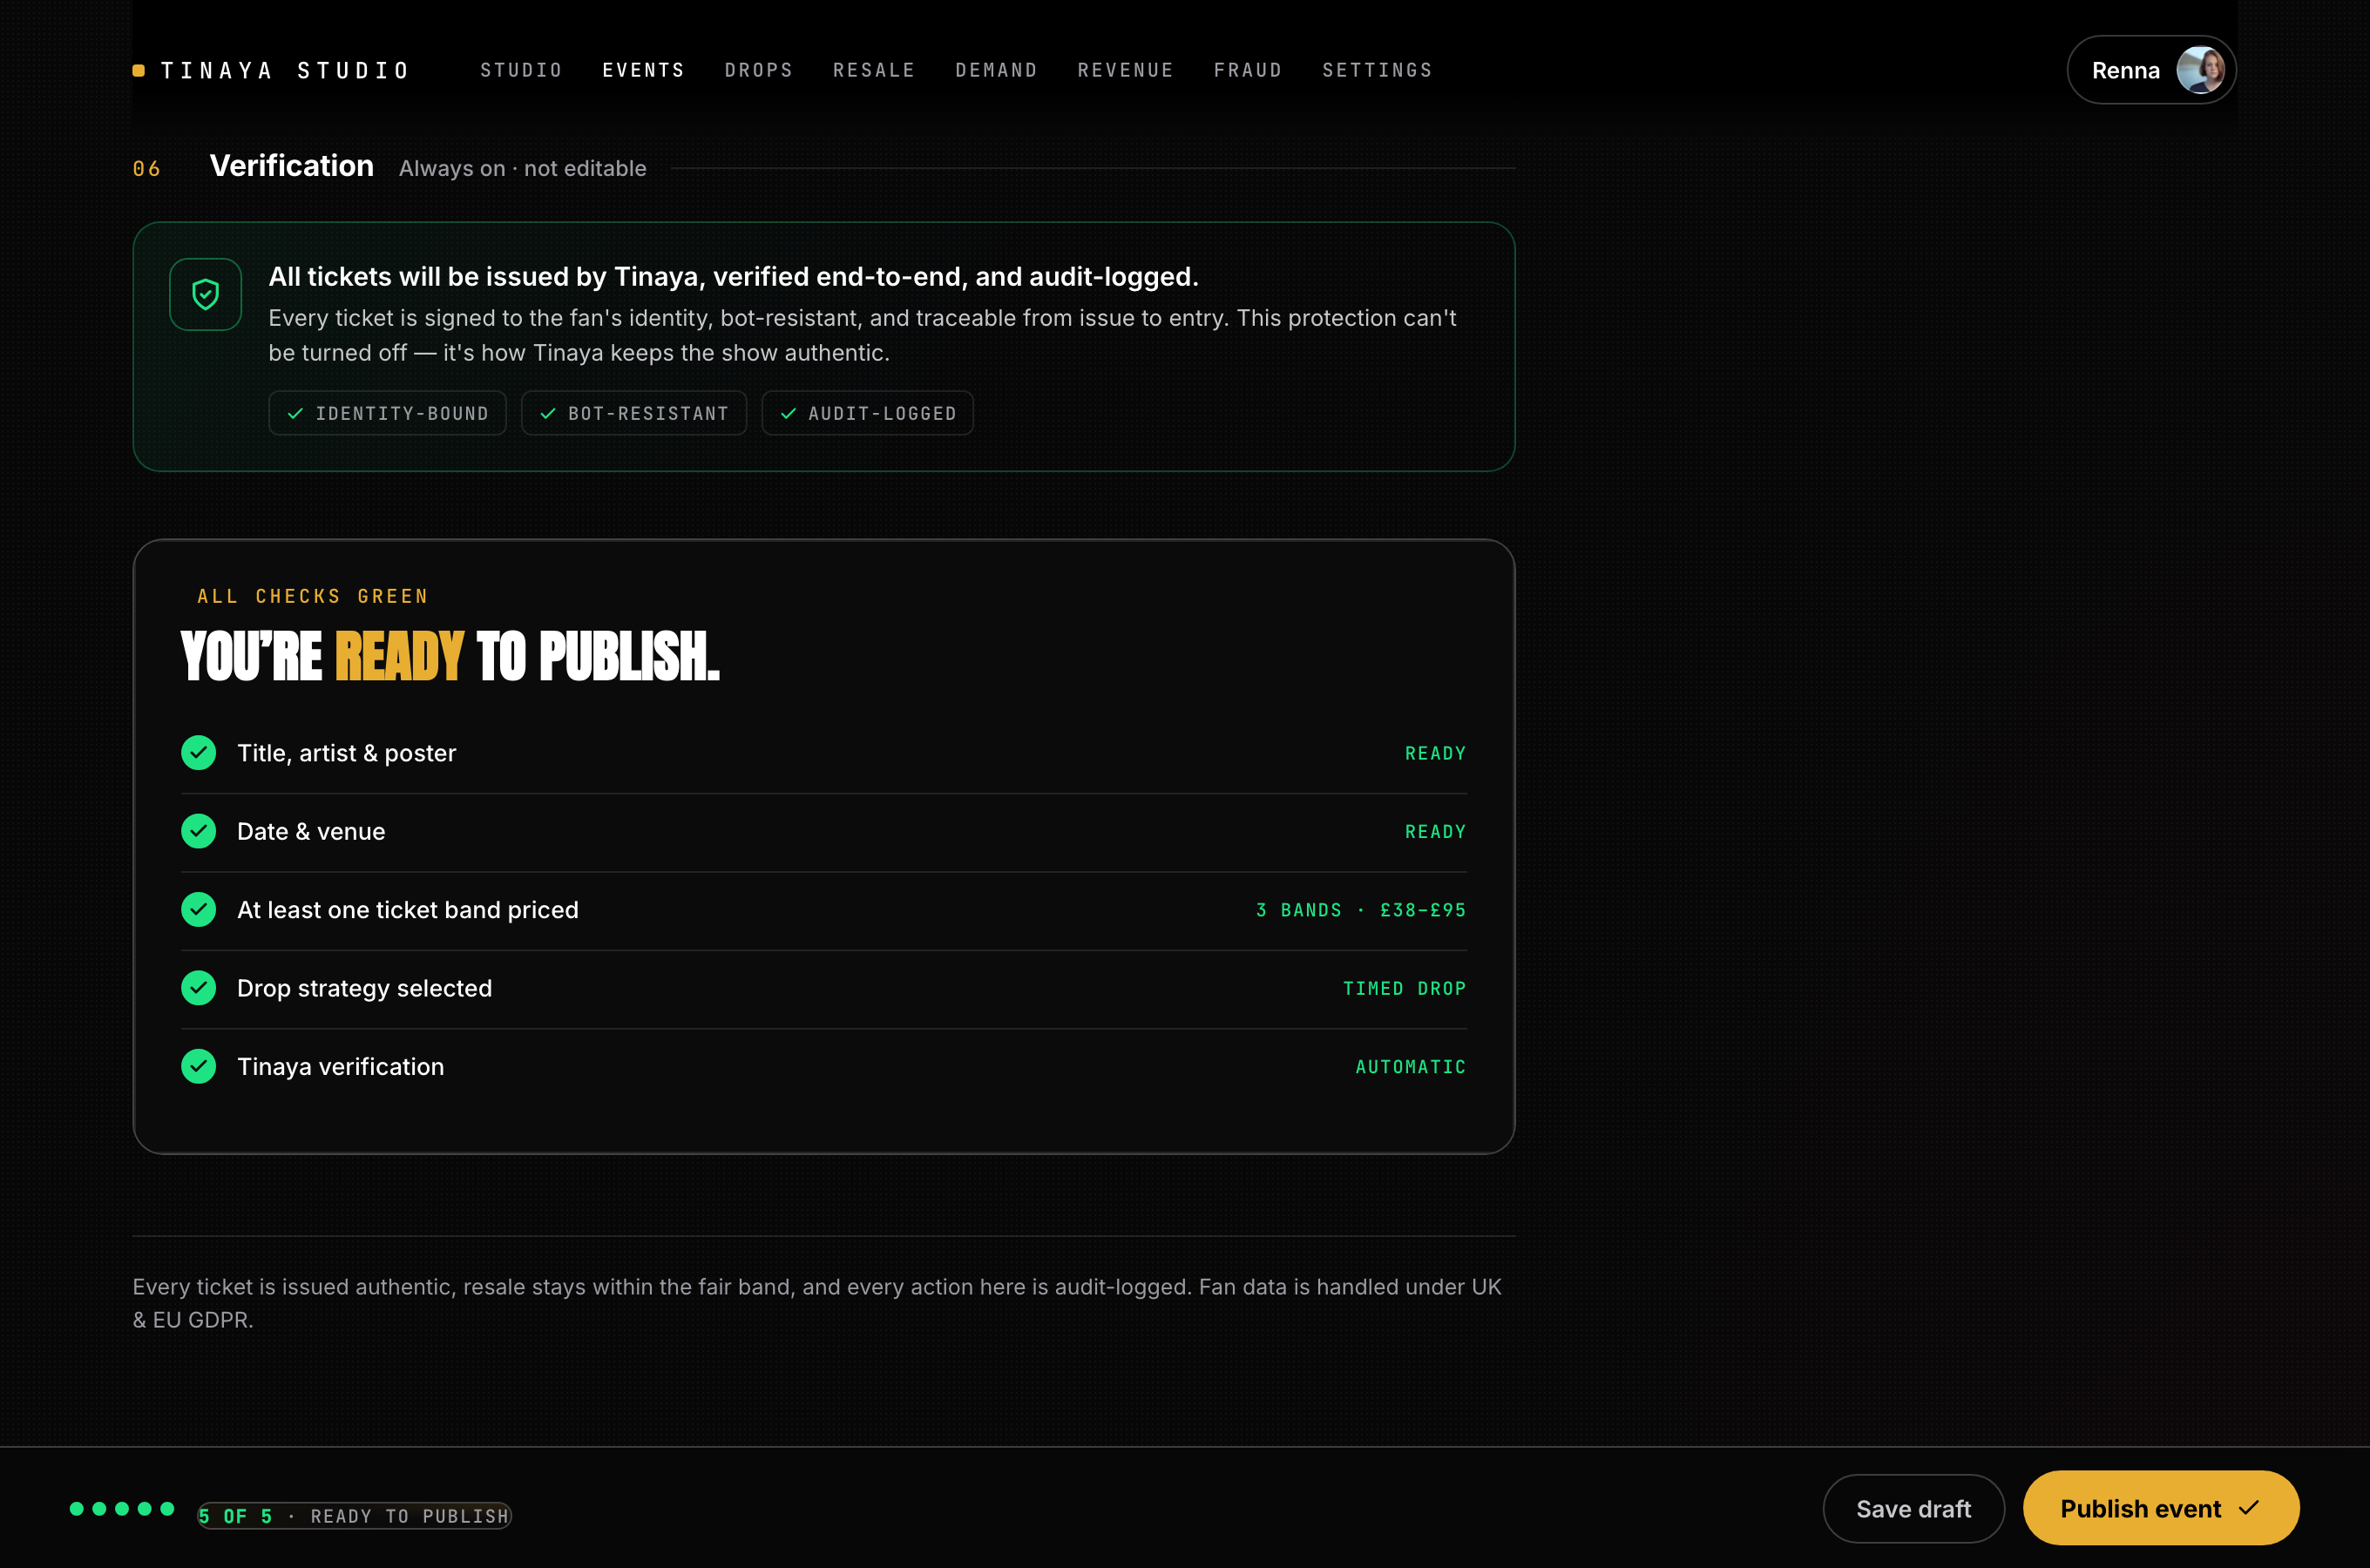This screenshot has height=1568, width=2370.
Task: Open the Renna profile menu
Action: [2151, 70]
